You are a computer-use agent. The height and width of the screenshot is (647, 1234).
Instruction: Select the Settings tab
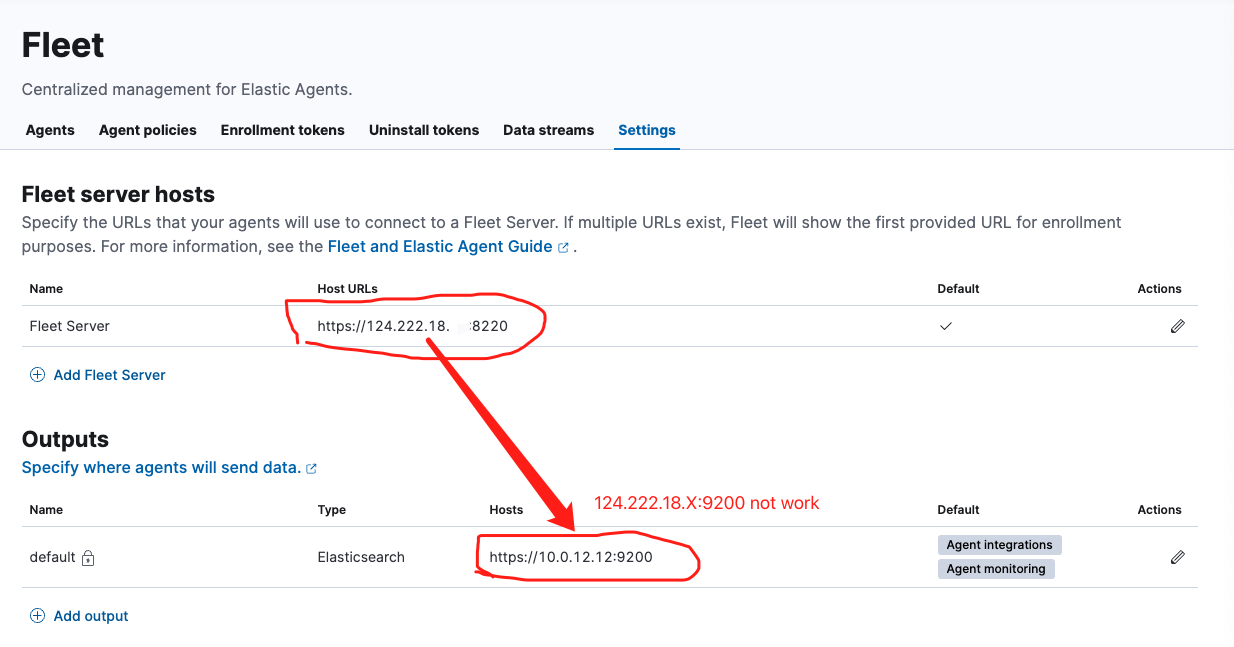coord(647,130)
